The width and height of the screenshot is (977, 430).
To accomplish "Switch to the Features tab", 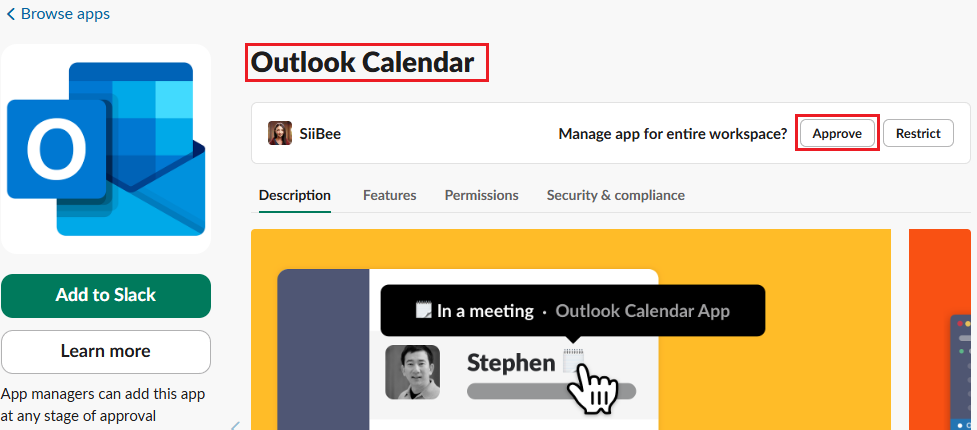I will pos(389,196).
